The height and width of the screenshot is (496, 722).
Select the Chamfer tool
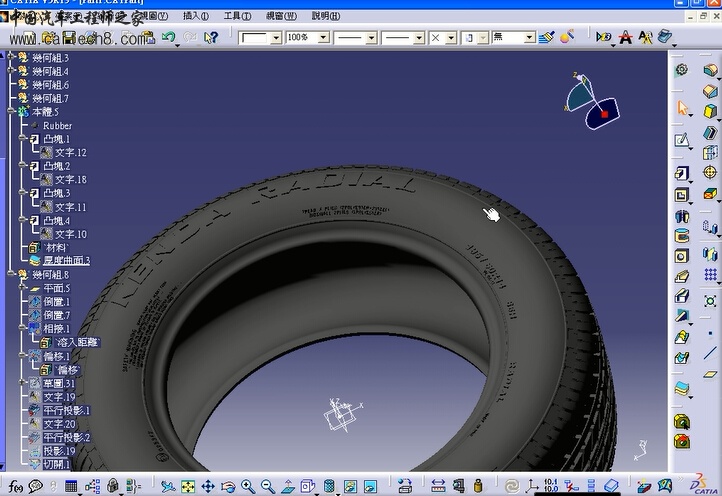click(x=710, y=91)
